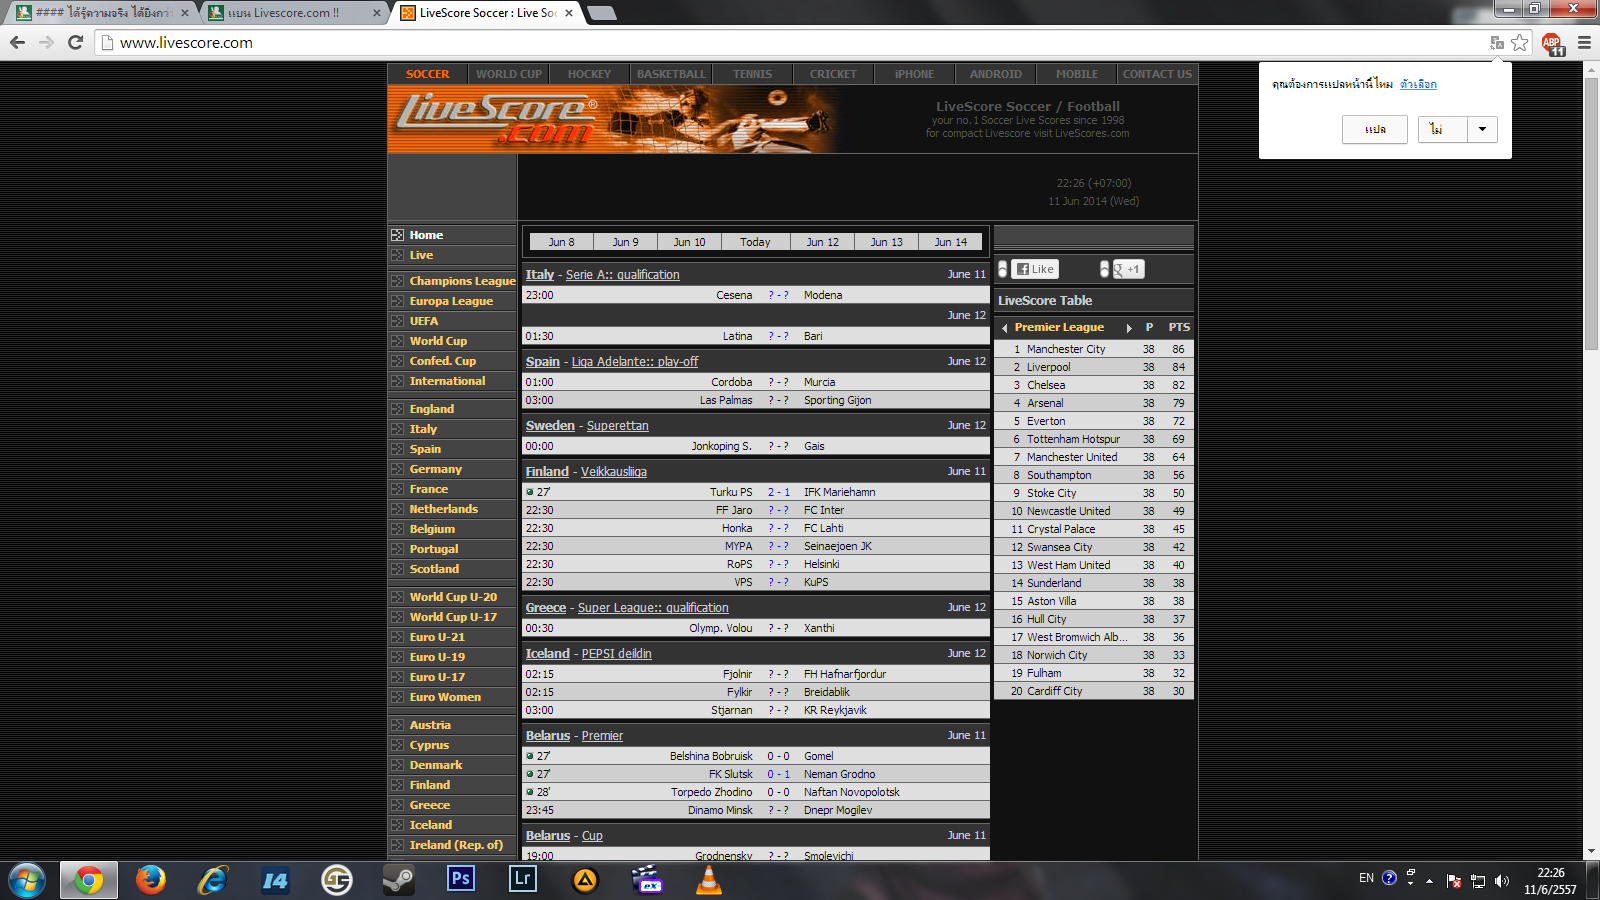Show the next league table with right arrow

tap(1129, 328)
